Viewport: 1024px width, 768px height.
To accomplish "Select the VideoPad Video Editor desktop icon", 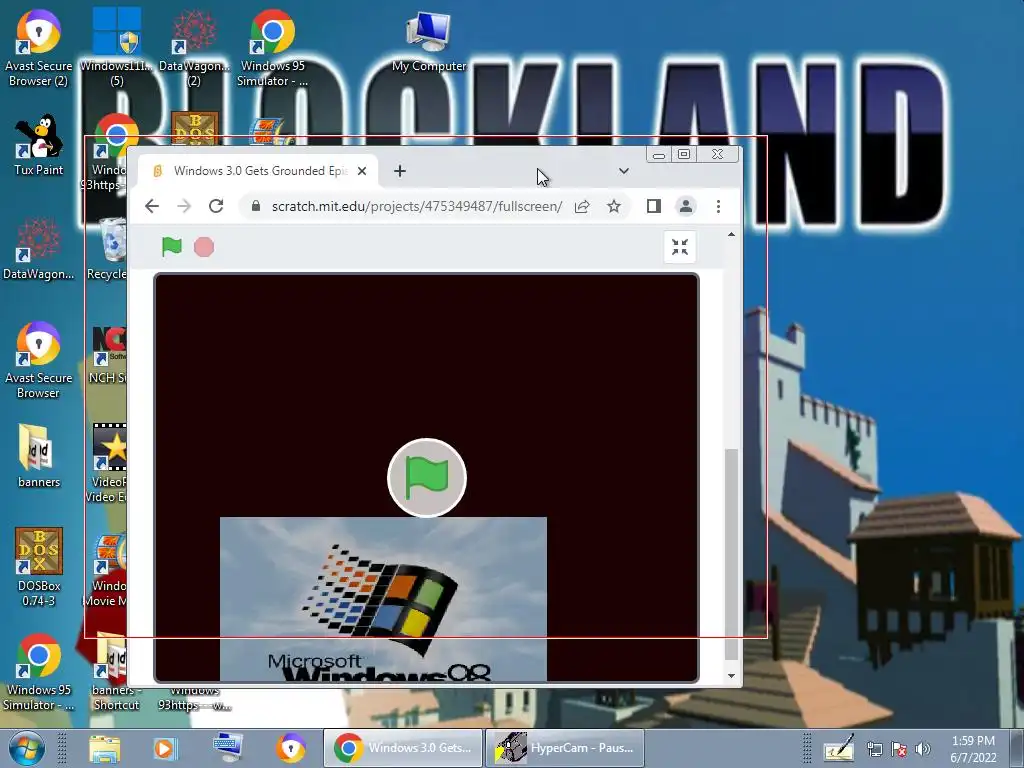I will (x=108, y=464).
